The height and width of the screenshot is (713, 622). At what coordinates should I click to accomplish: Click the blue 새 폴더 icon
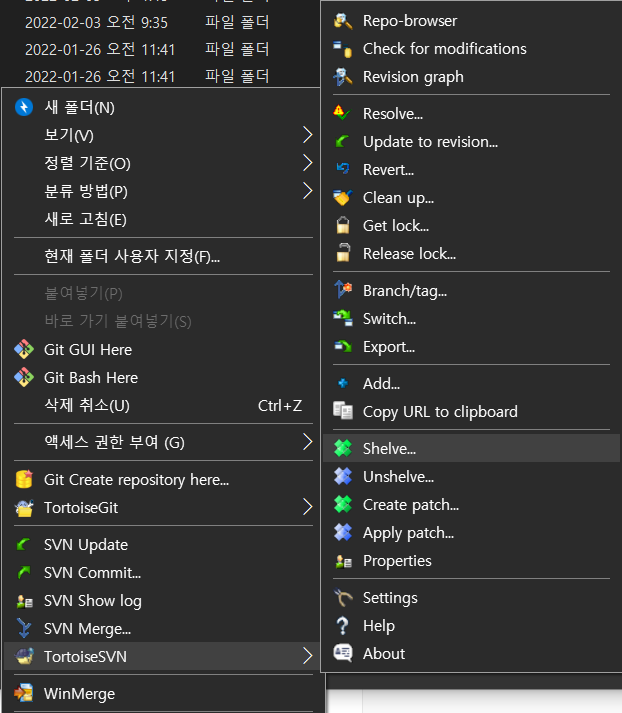[x=24, y=107]
